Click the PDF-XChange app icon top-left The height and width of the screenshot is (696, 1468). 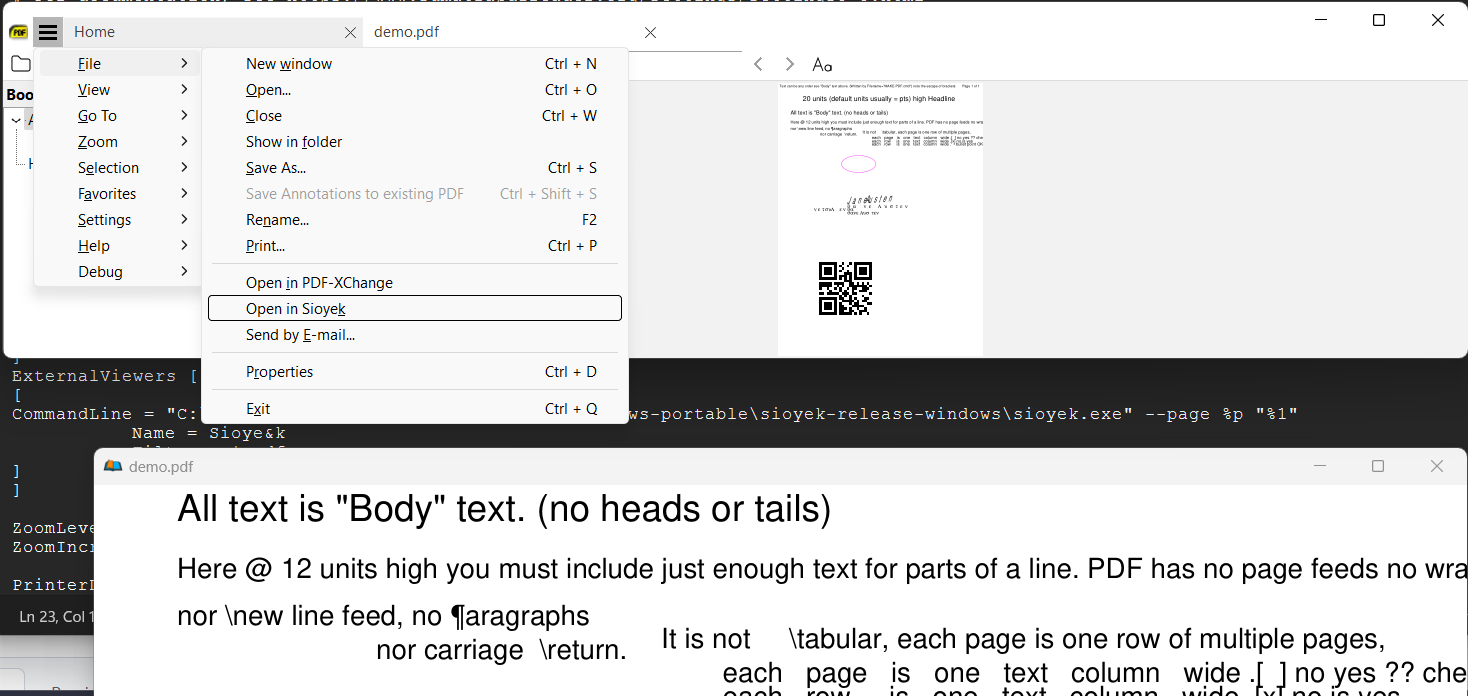(x=18, y=31)
